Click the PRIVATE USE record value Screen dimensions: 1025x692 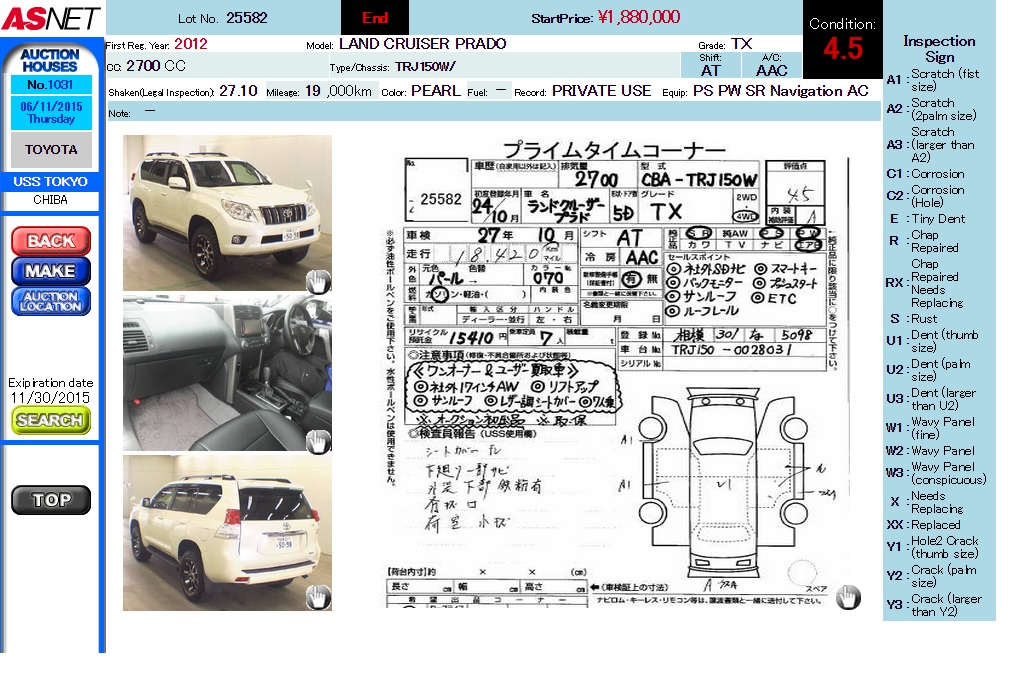(601, 91)
